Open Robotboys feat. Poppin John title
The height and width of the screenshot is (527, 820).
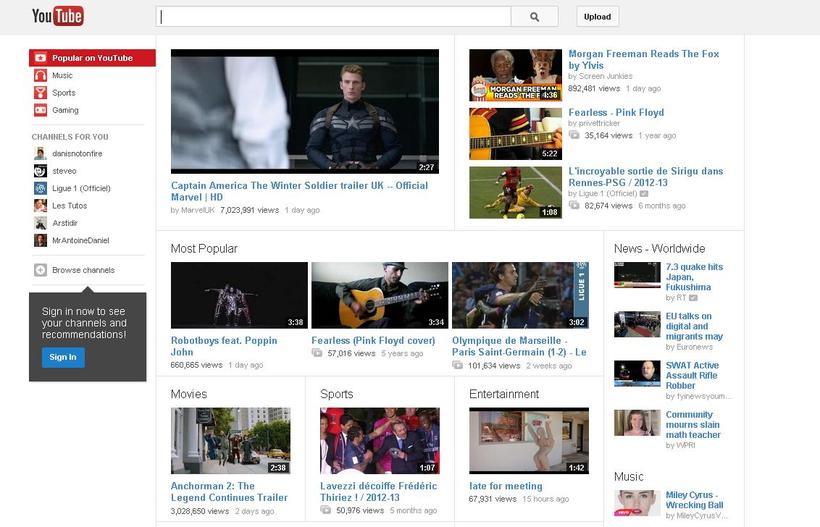point(224,346)
